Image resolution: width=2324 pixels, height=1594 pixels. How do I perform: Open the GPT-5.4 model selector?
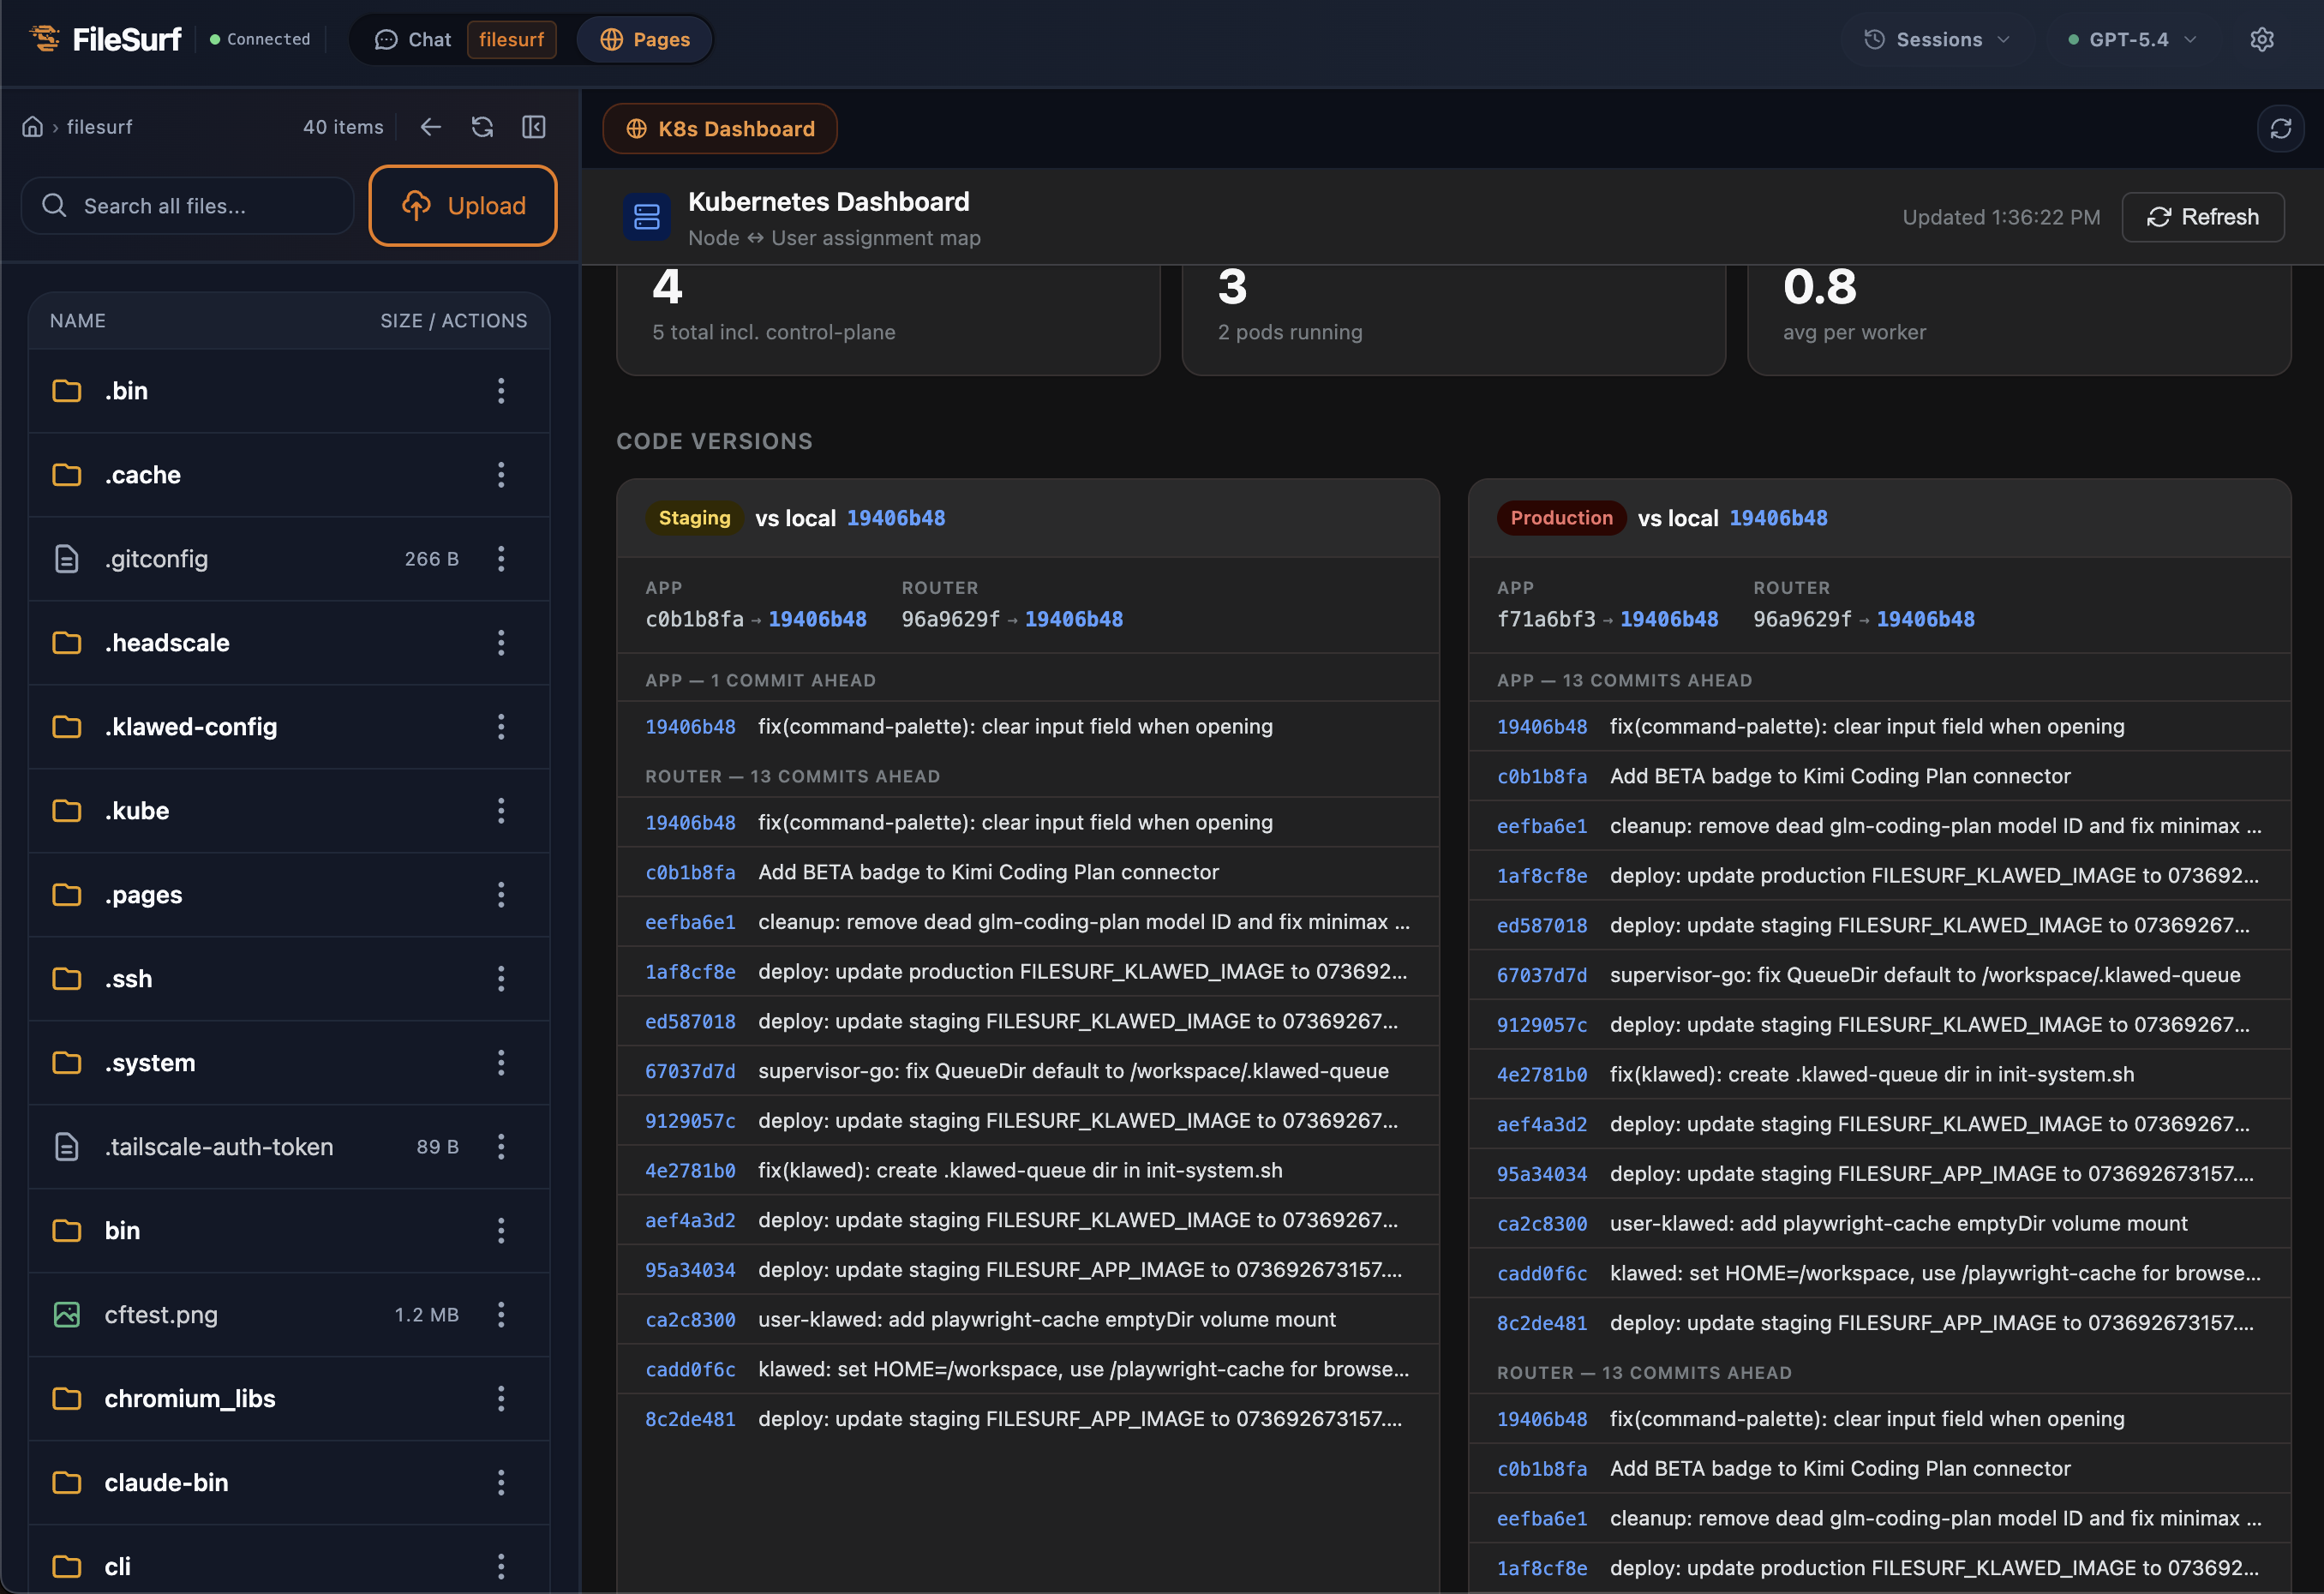point(2132,39)
